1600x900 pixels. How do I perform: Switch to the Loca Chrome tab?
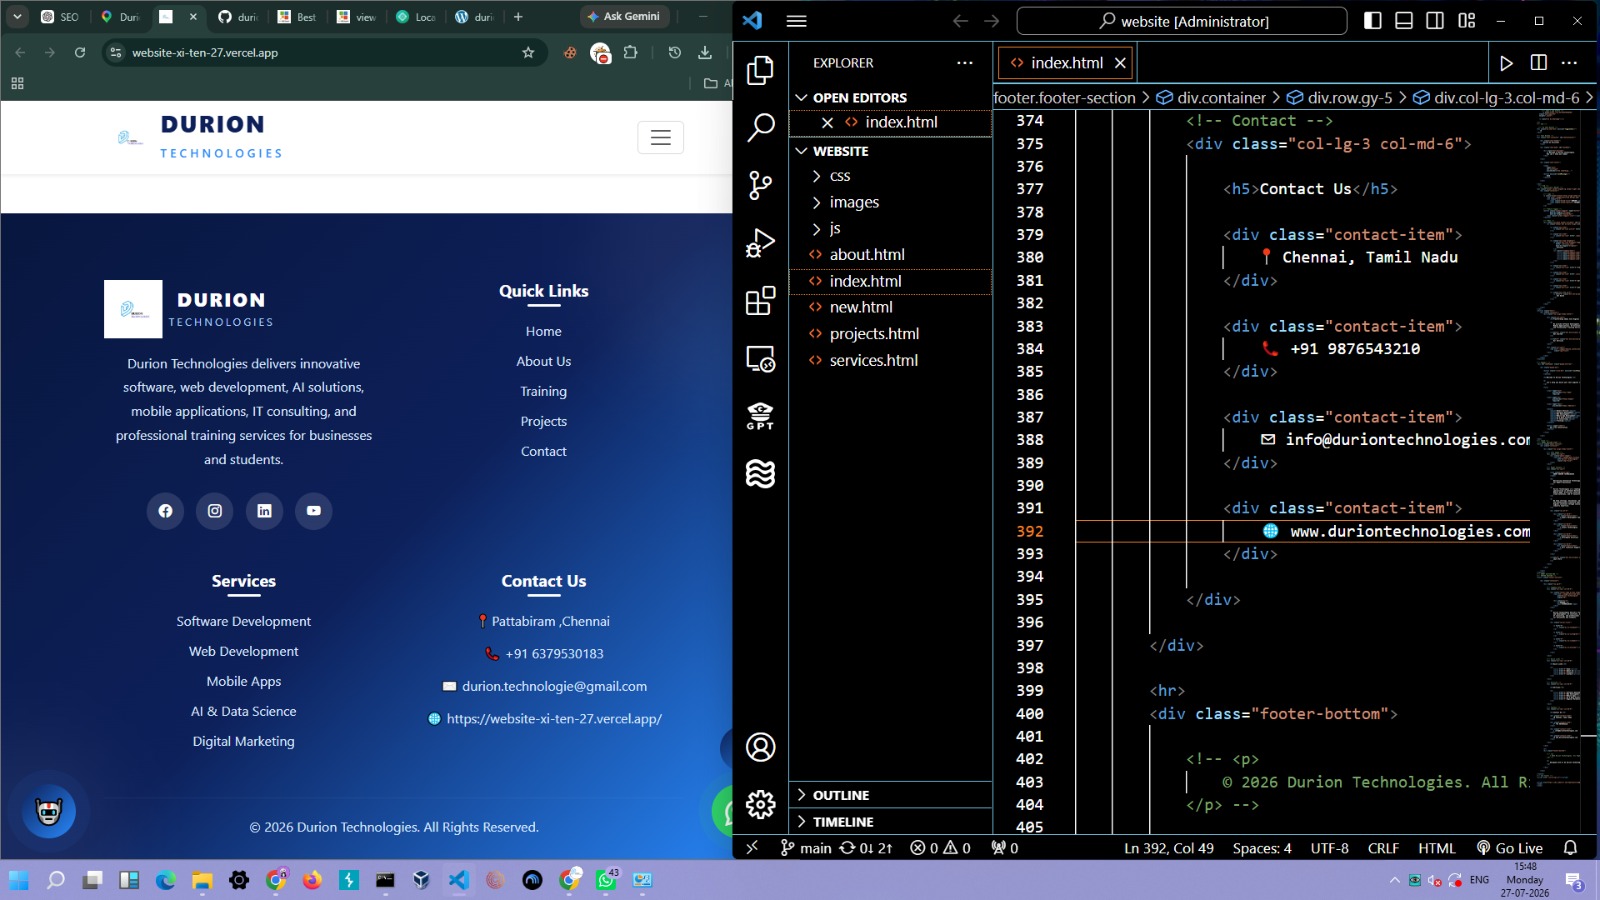click(x=416, y=17)
